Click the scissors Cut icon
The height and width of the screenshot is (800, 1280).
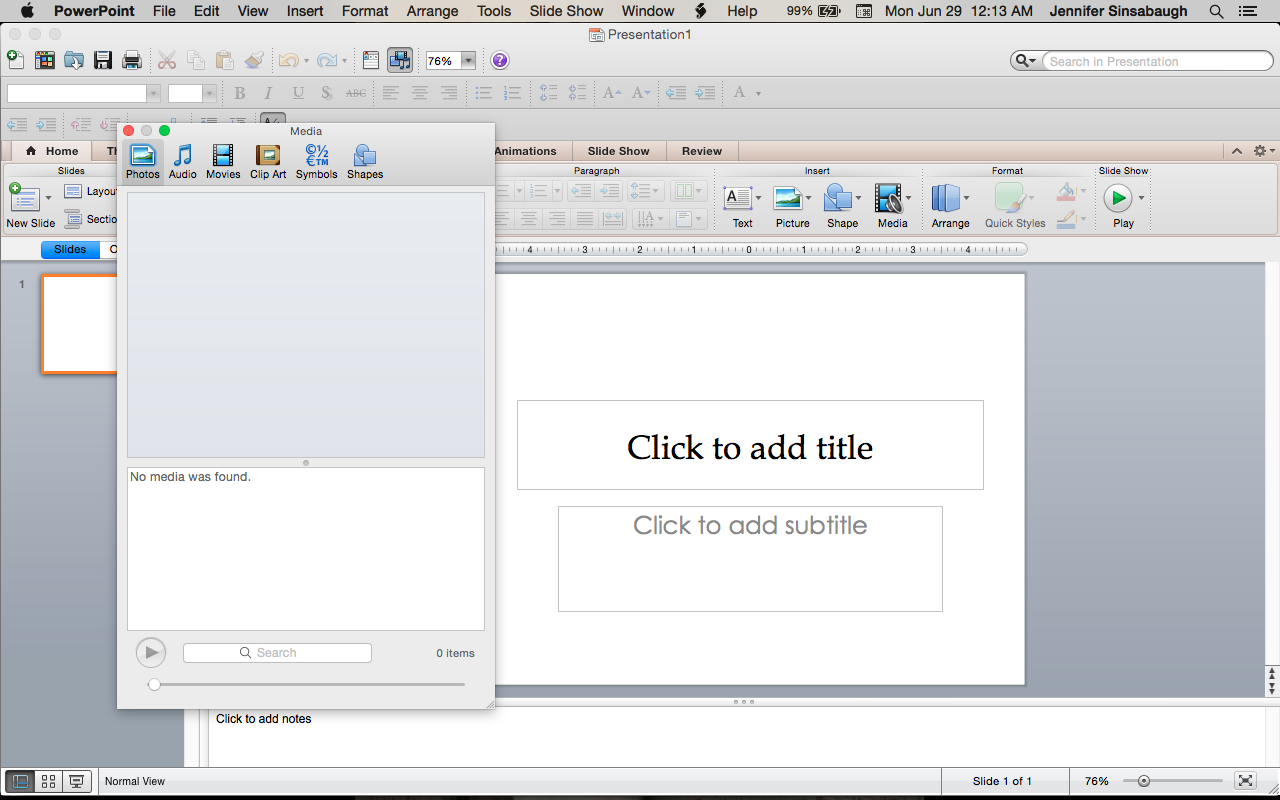click(167, 61)
